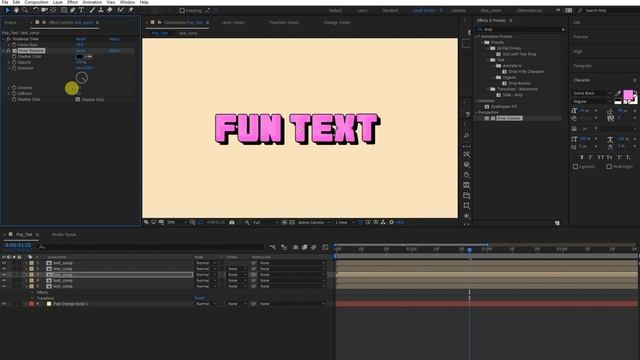Collapse the Perspective category
The width and height of the screenshot is (640, 360).
point(477,112)
